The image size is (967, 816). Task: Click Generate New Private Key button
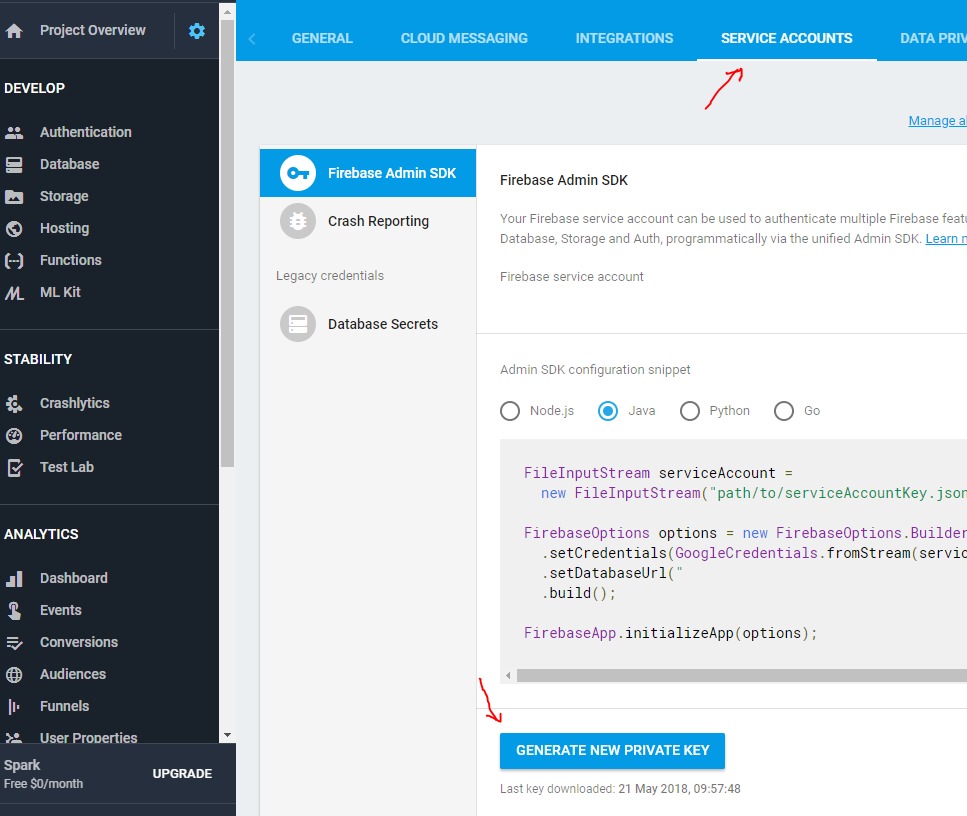pos(612,751)
